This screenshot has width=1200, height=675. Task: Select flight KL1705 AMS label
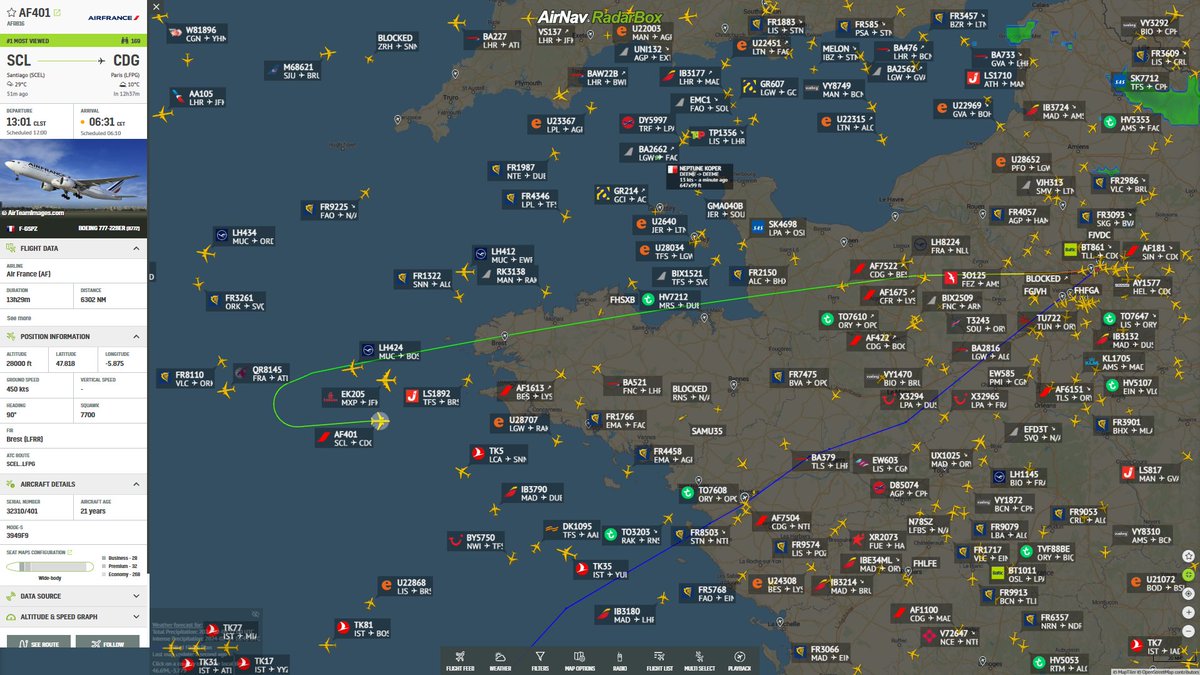(x=1113, y=361)
